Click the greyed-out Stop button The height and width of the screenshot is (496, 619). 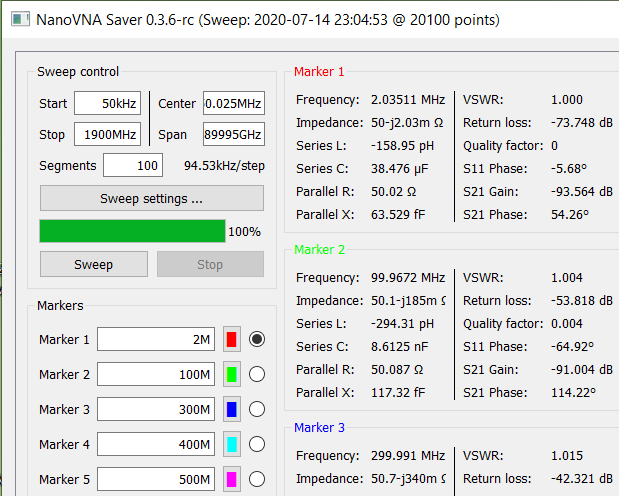tap(210, 264)
